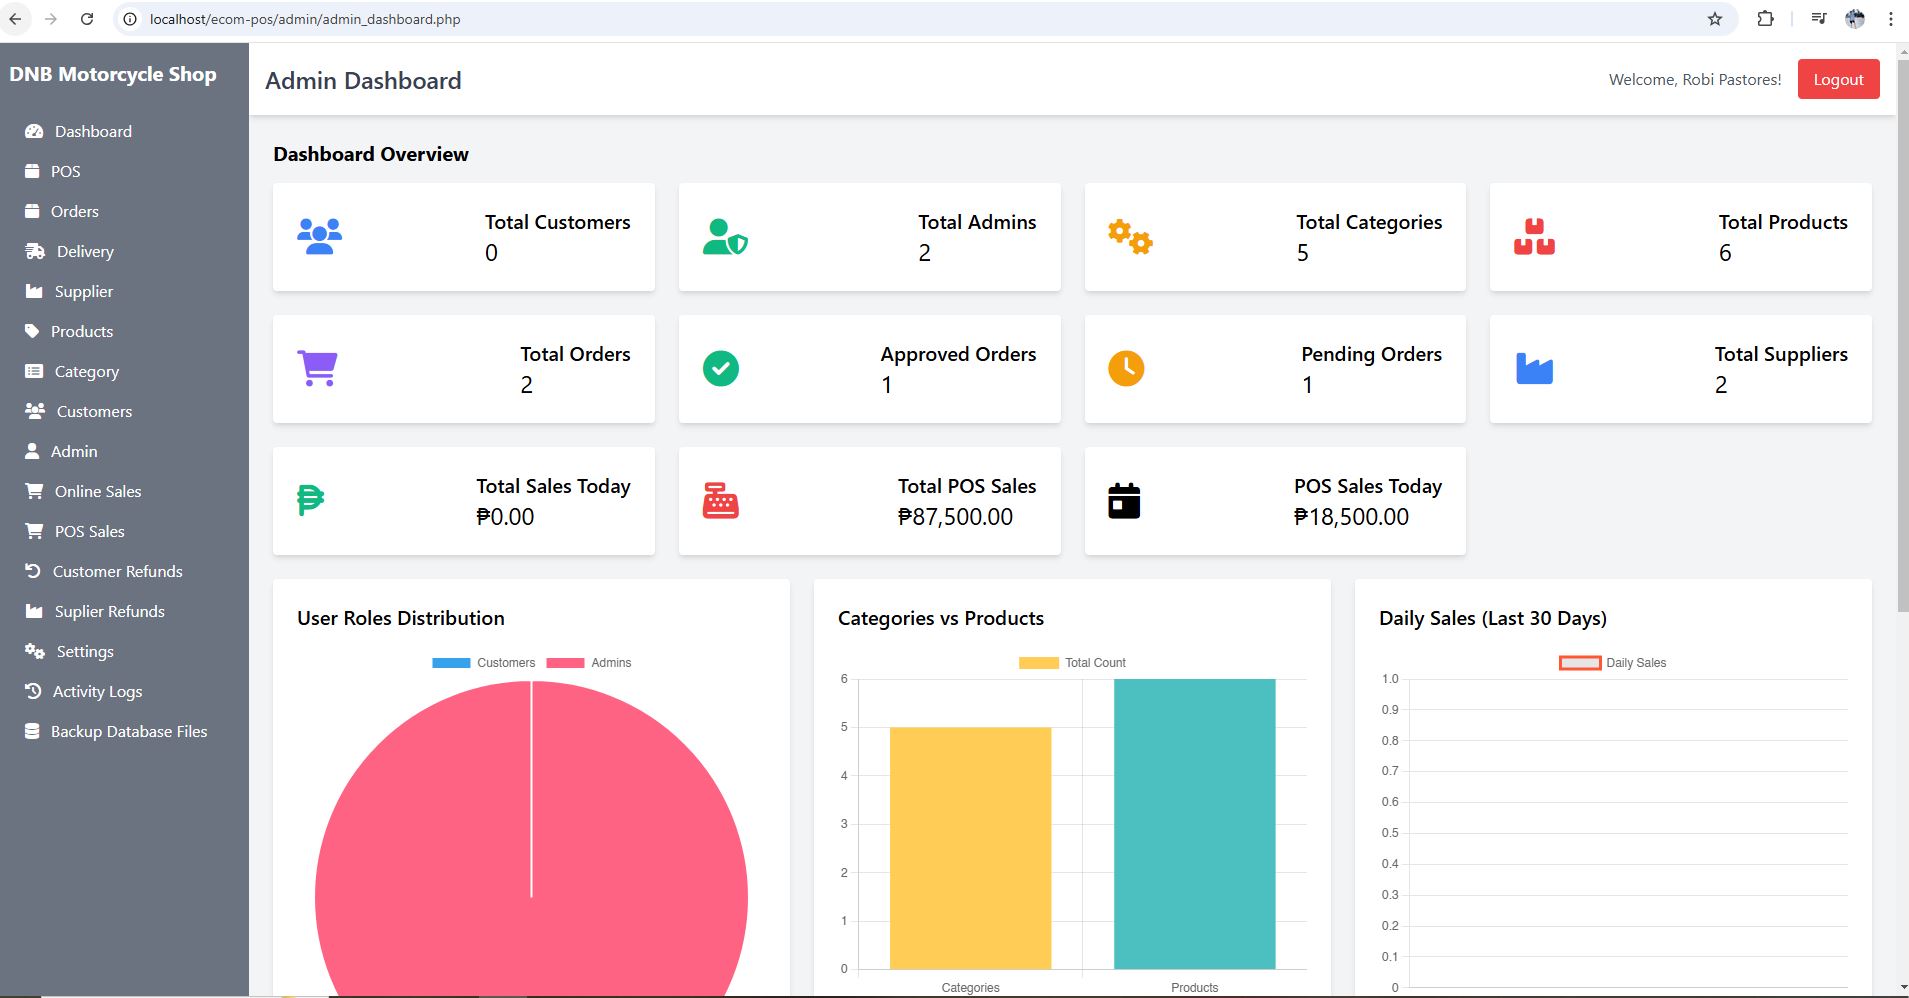Click the red boxes icon on Total Products card
This screenshot has width=1909, height=998.
(1534, 237)
